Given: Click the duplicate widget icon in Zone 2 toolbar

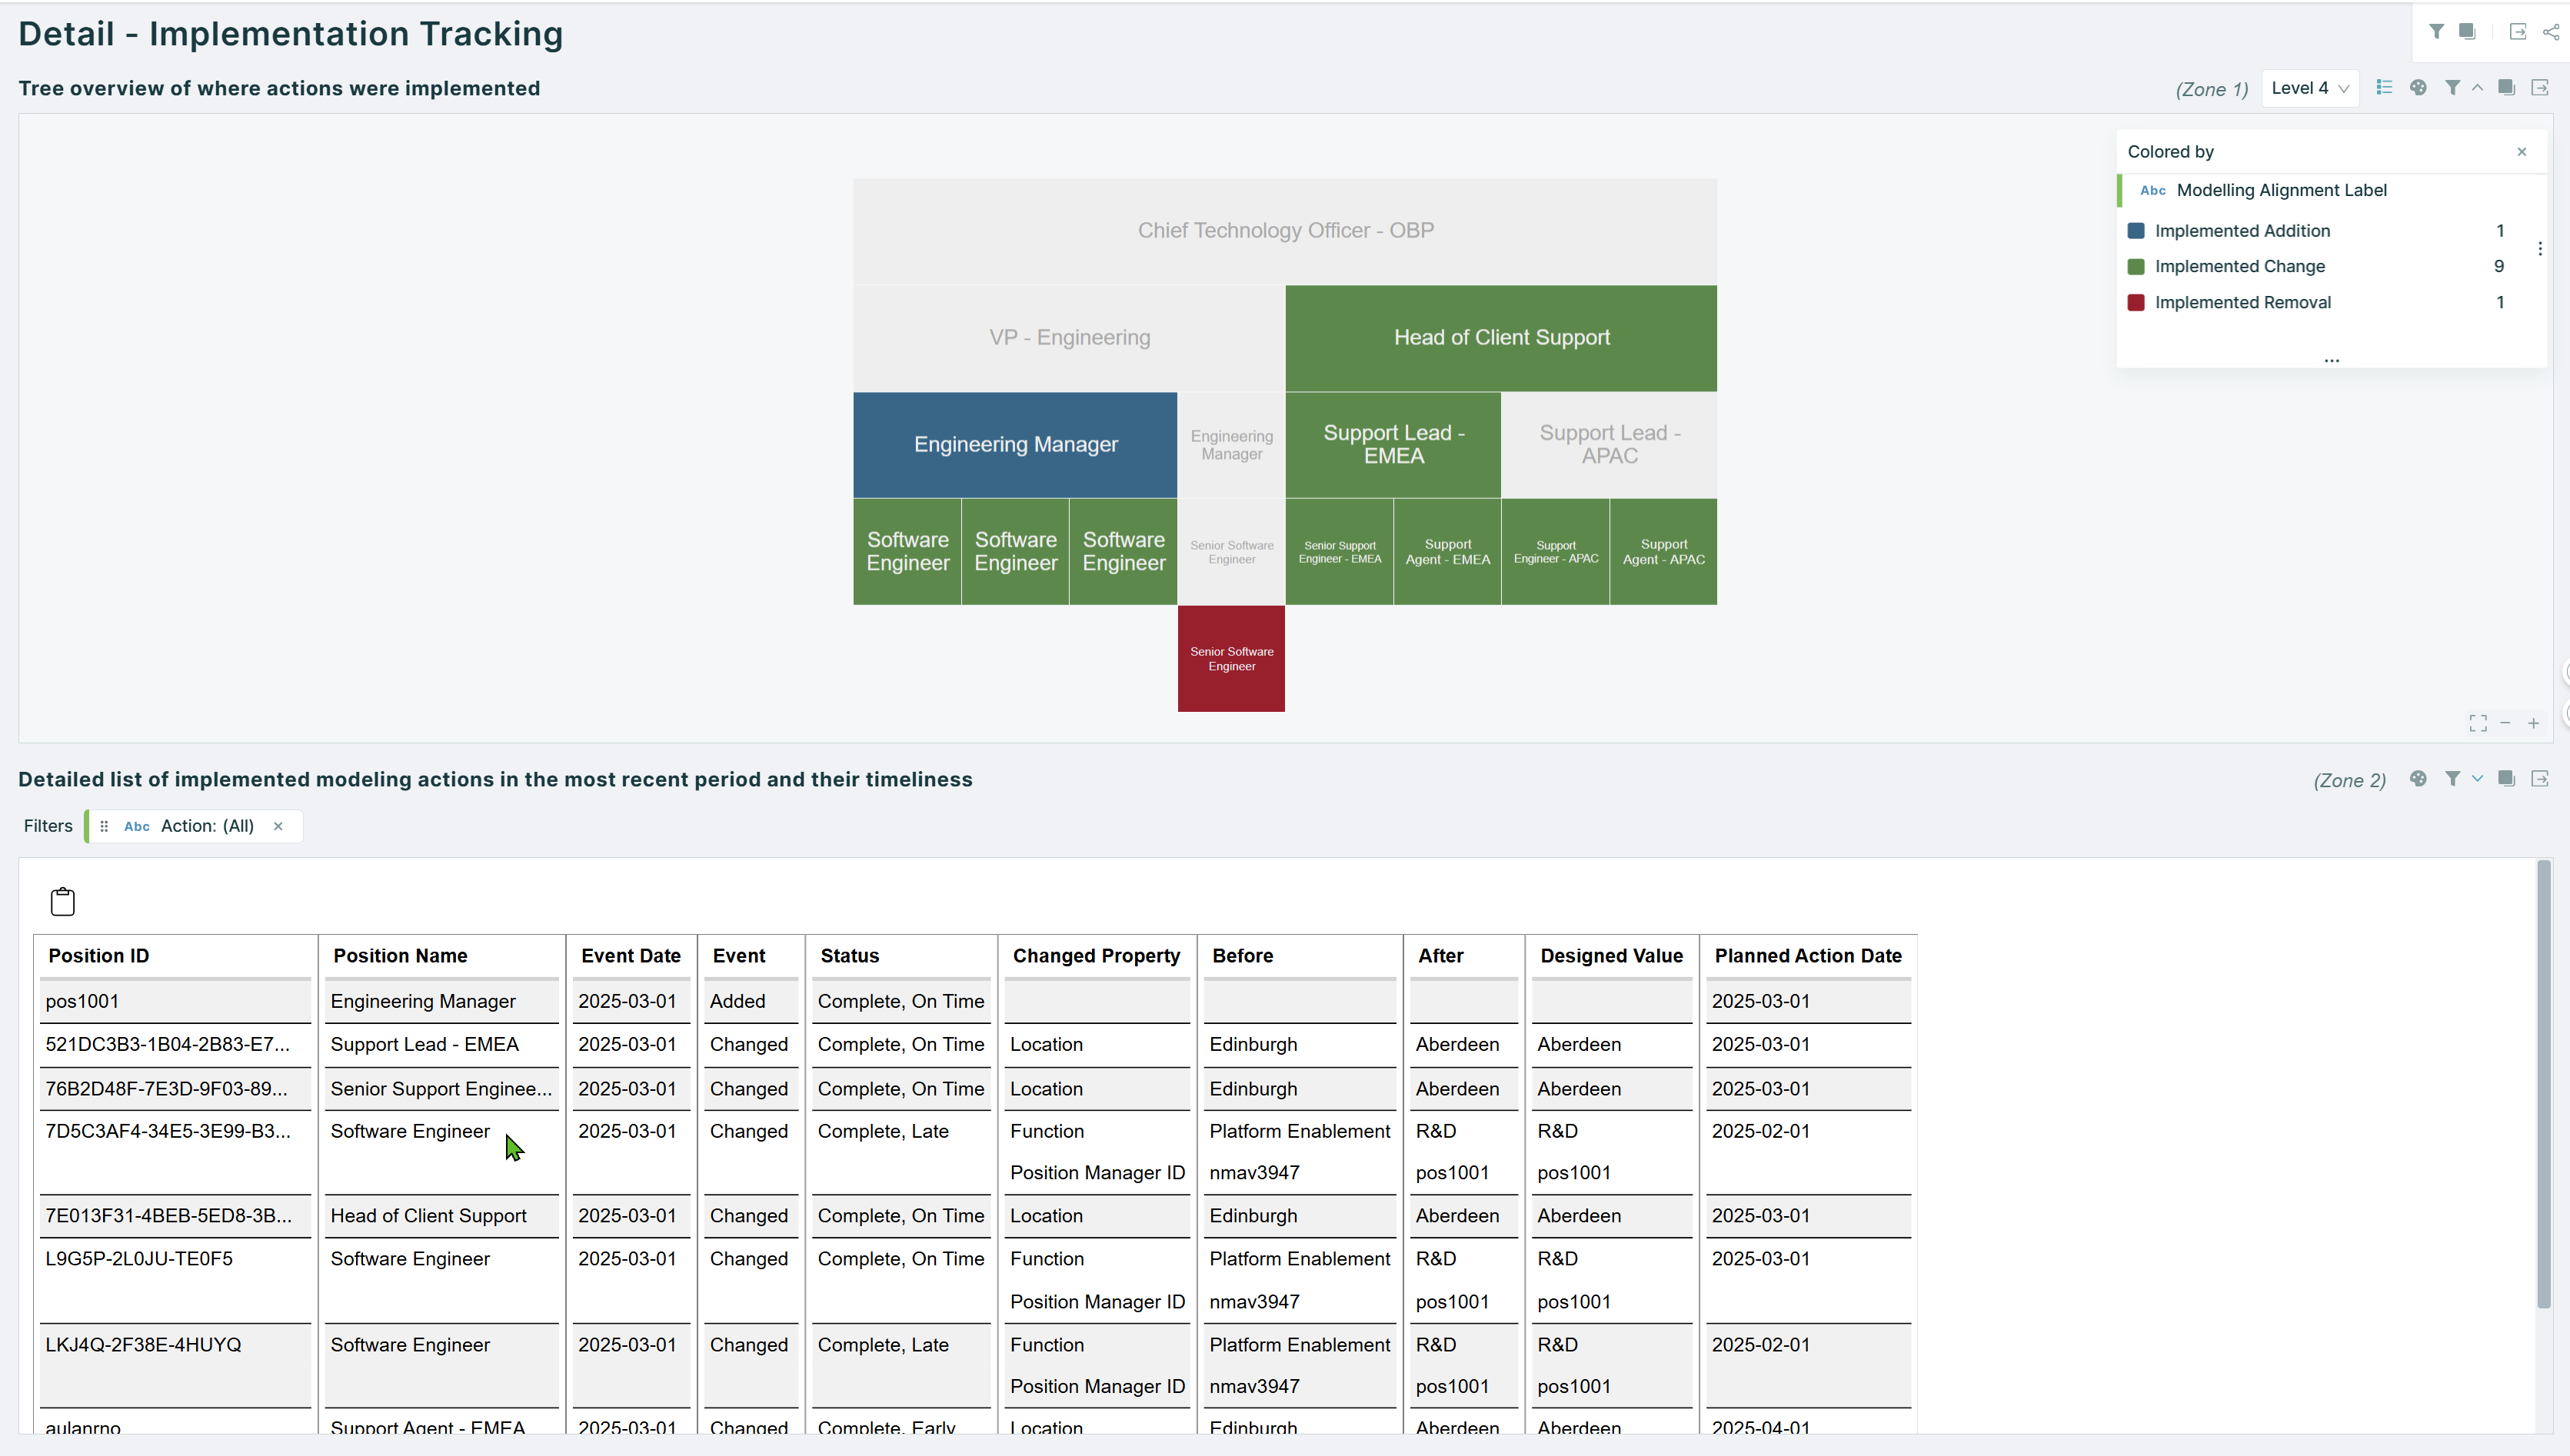Looking at the screenshot, I should pyautogui.click(x=2506, y=778).
